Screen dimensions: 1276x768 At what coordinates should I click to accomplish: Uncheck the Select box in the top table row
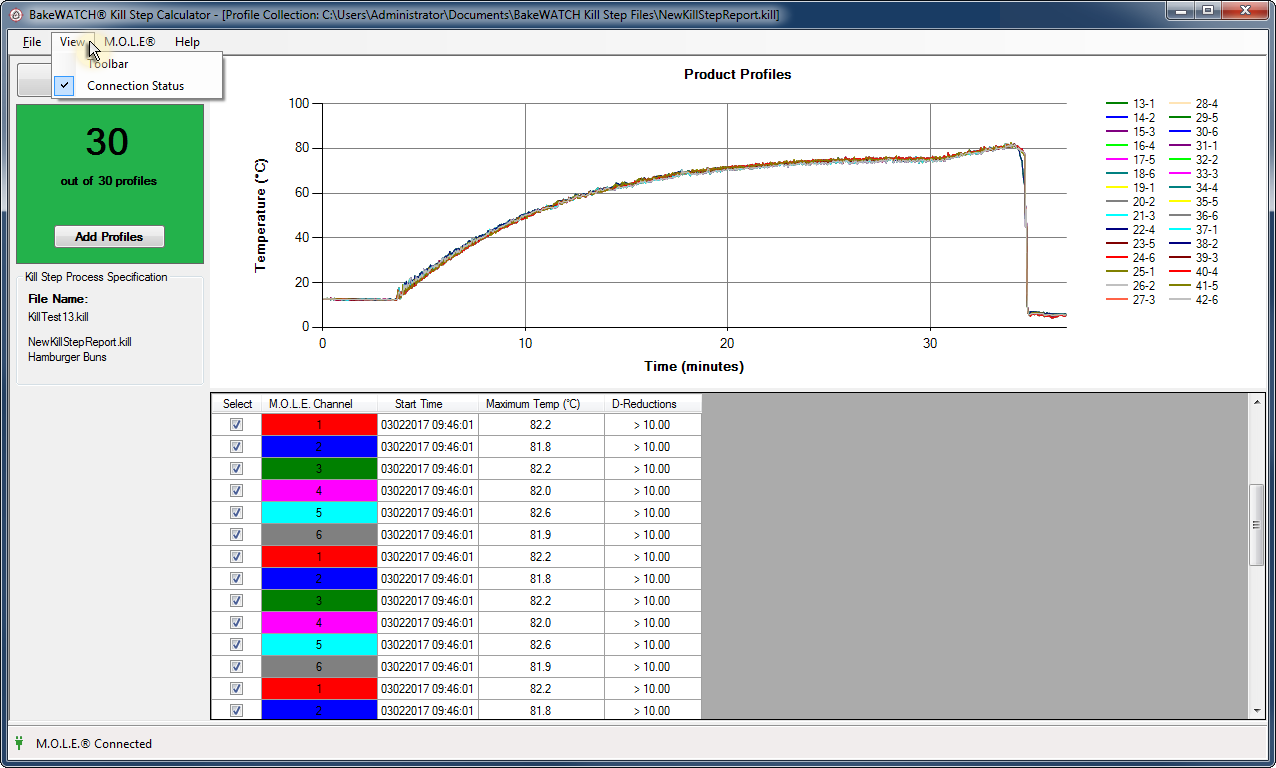tap(237, 424)
